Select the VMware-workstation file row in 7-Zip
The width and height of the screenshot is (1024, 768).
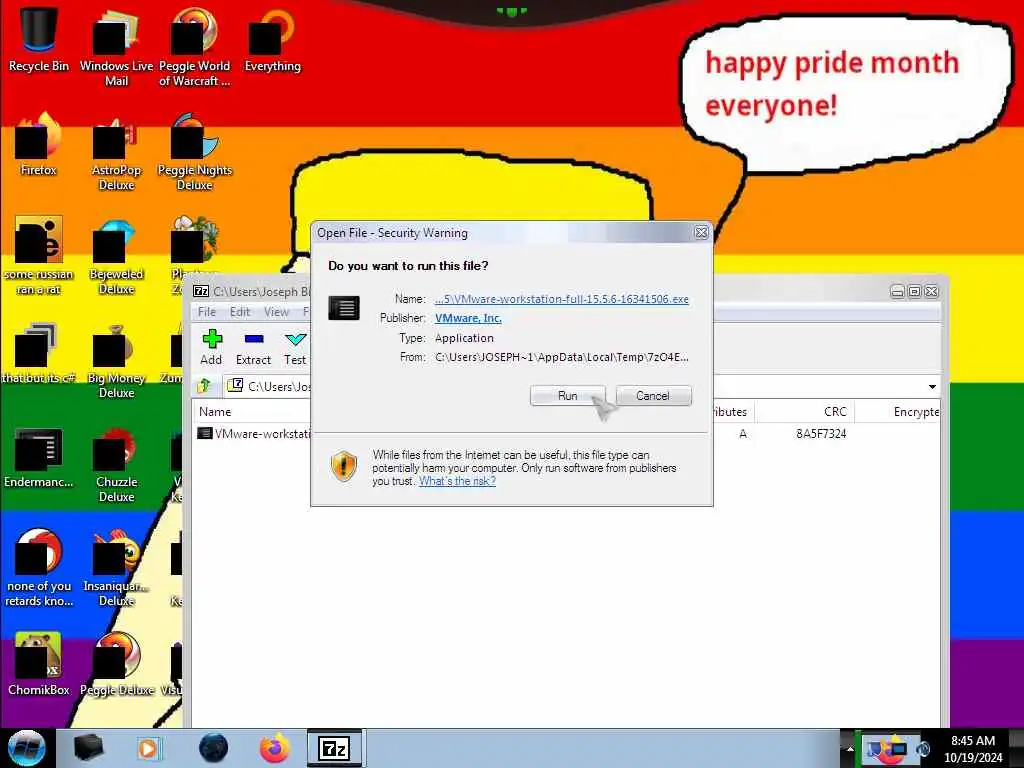(x=255, y=434)
